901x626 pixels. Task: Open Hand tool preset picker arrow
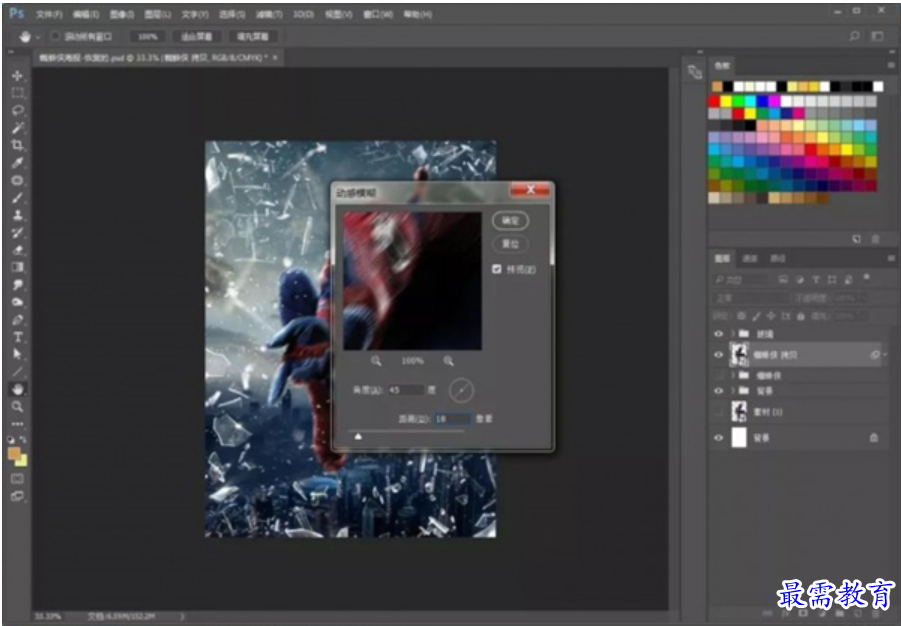coord(38,37)
